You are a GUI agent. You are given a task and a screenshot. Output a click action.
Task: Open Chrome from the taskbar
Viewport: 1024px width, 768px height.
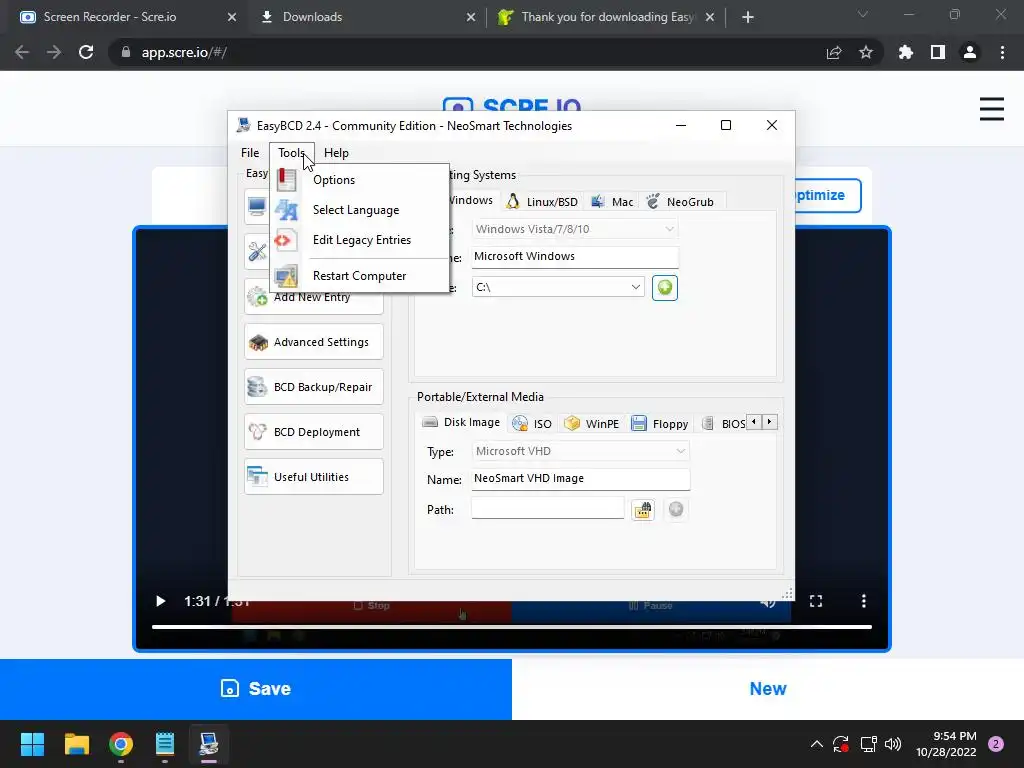pos(121,744)
